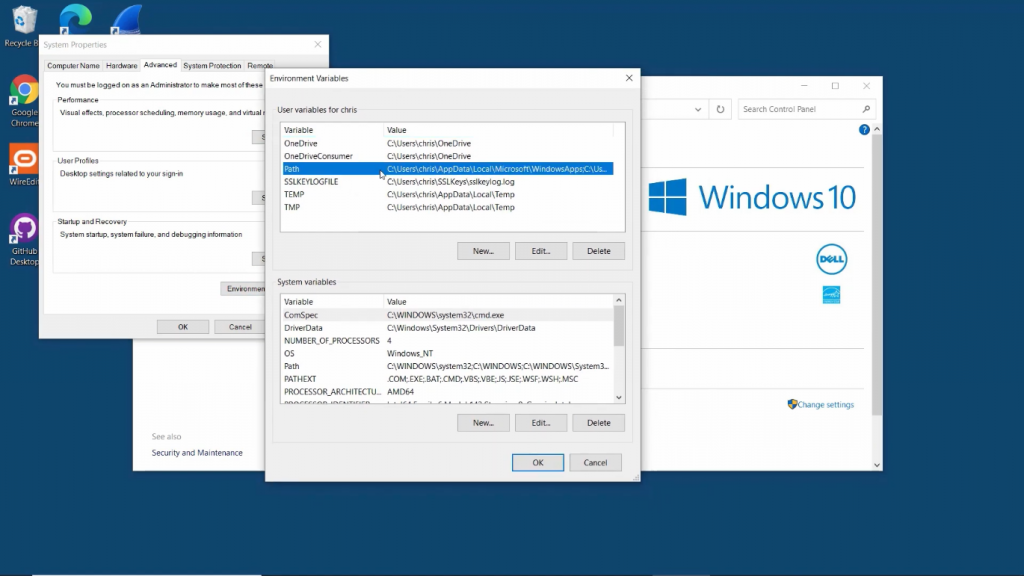Click the Control Panel refresh icon

click(x=720, y=109)
